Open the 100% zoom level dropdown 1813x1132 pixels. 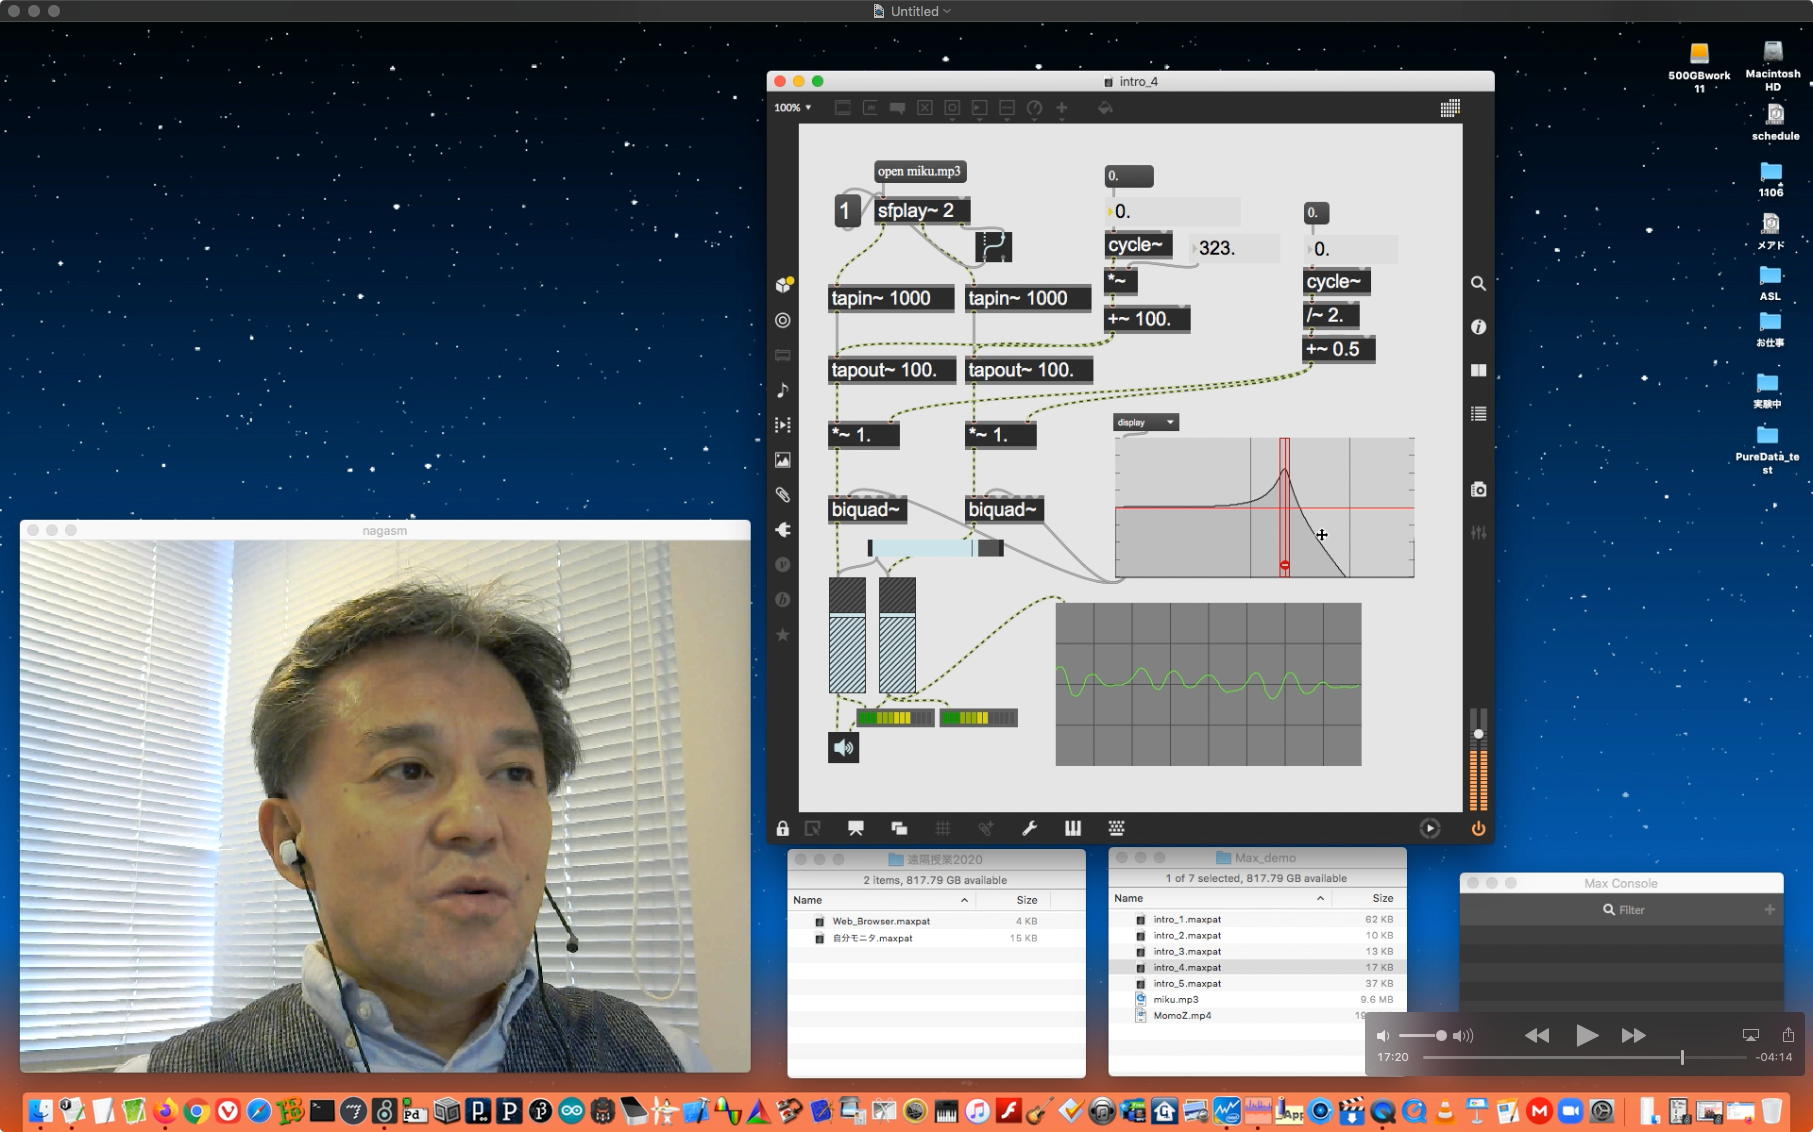point(792,108)
